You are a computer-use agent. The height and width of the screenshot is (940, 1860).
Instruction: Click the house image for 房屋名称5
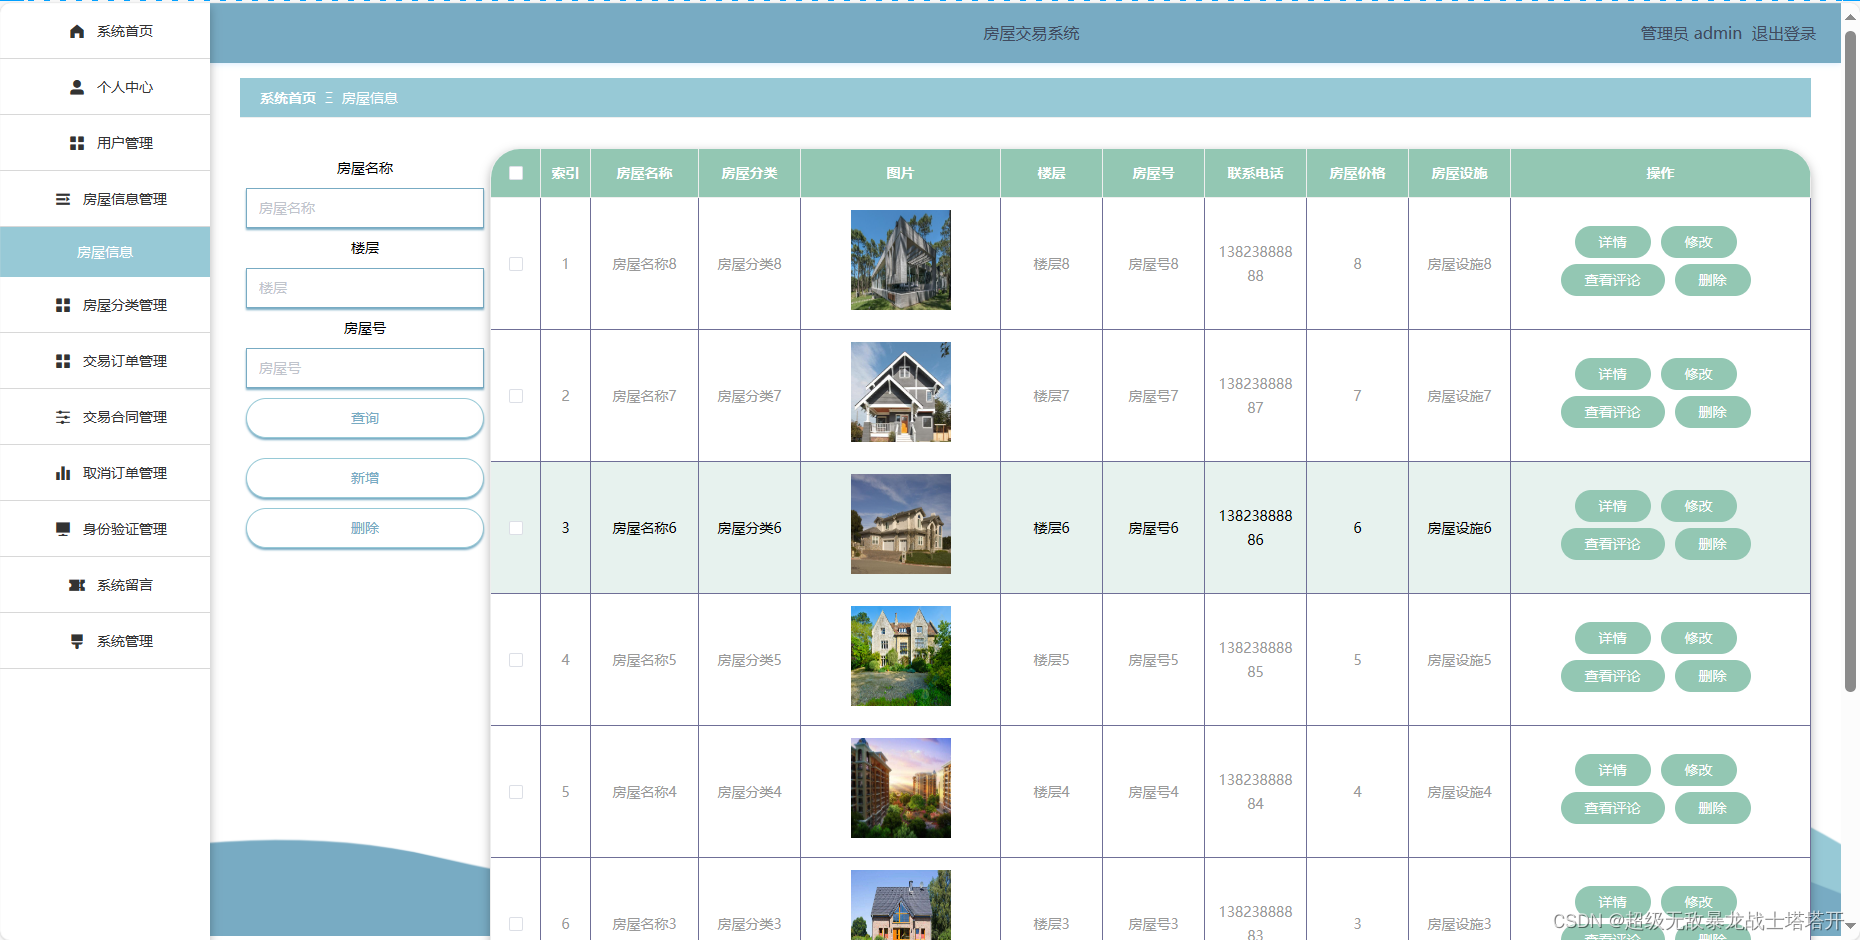point(901,656)
